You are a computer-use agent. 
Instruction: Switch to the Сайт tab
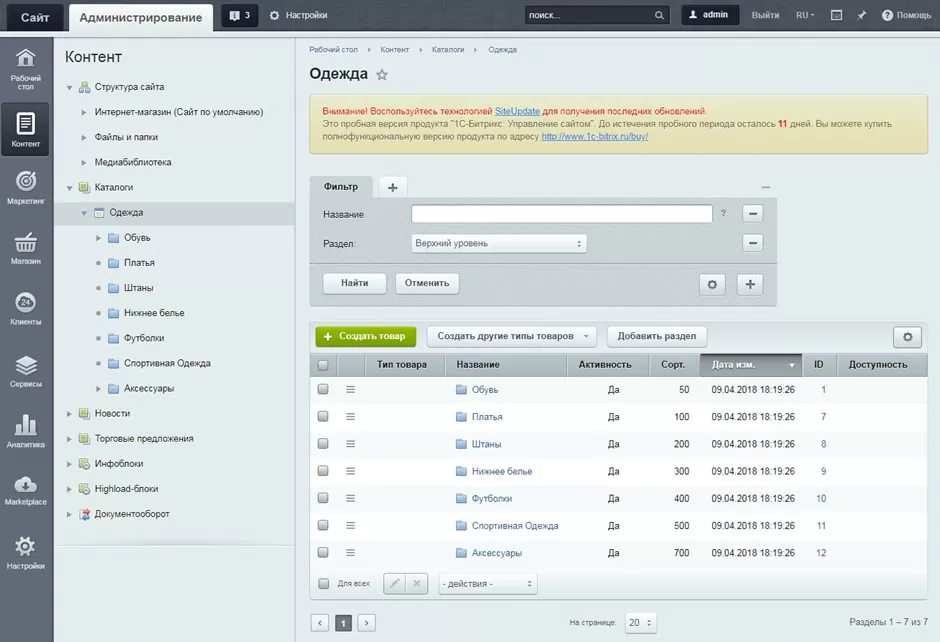34,16
